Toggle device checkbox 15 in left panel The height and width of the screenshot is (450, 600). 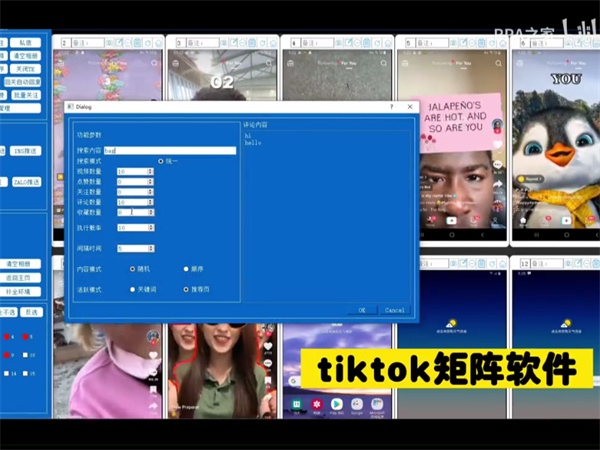pos(25,373)
